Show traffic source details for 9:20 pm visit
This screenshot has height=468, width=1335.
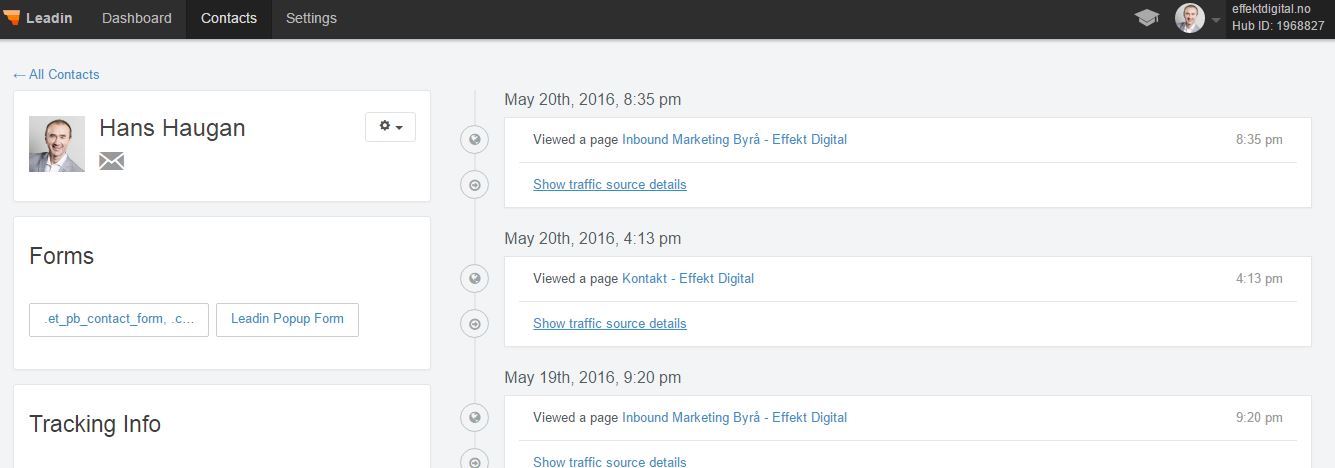pyautogui.click(x=610, y=461)
